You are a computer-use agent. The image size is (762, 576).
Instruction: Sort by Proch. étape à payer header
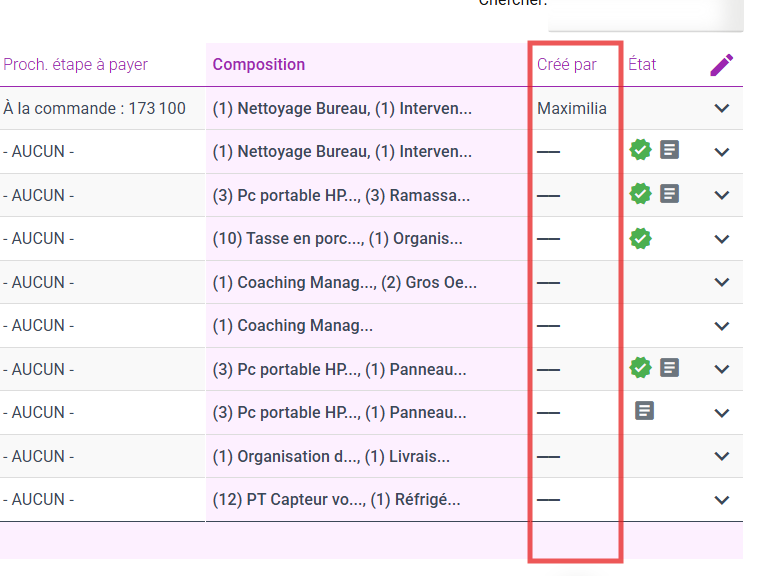[75, 65]
